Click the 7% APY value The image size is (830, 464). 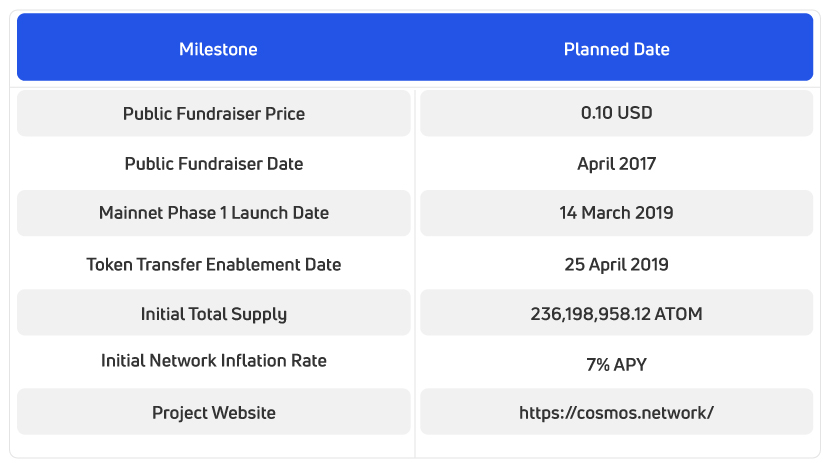coord(616,365)
